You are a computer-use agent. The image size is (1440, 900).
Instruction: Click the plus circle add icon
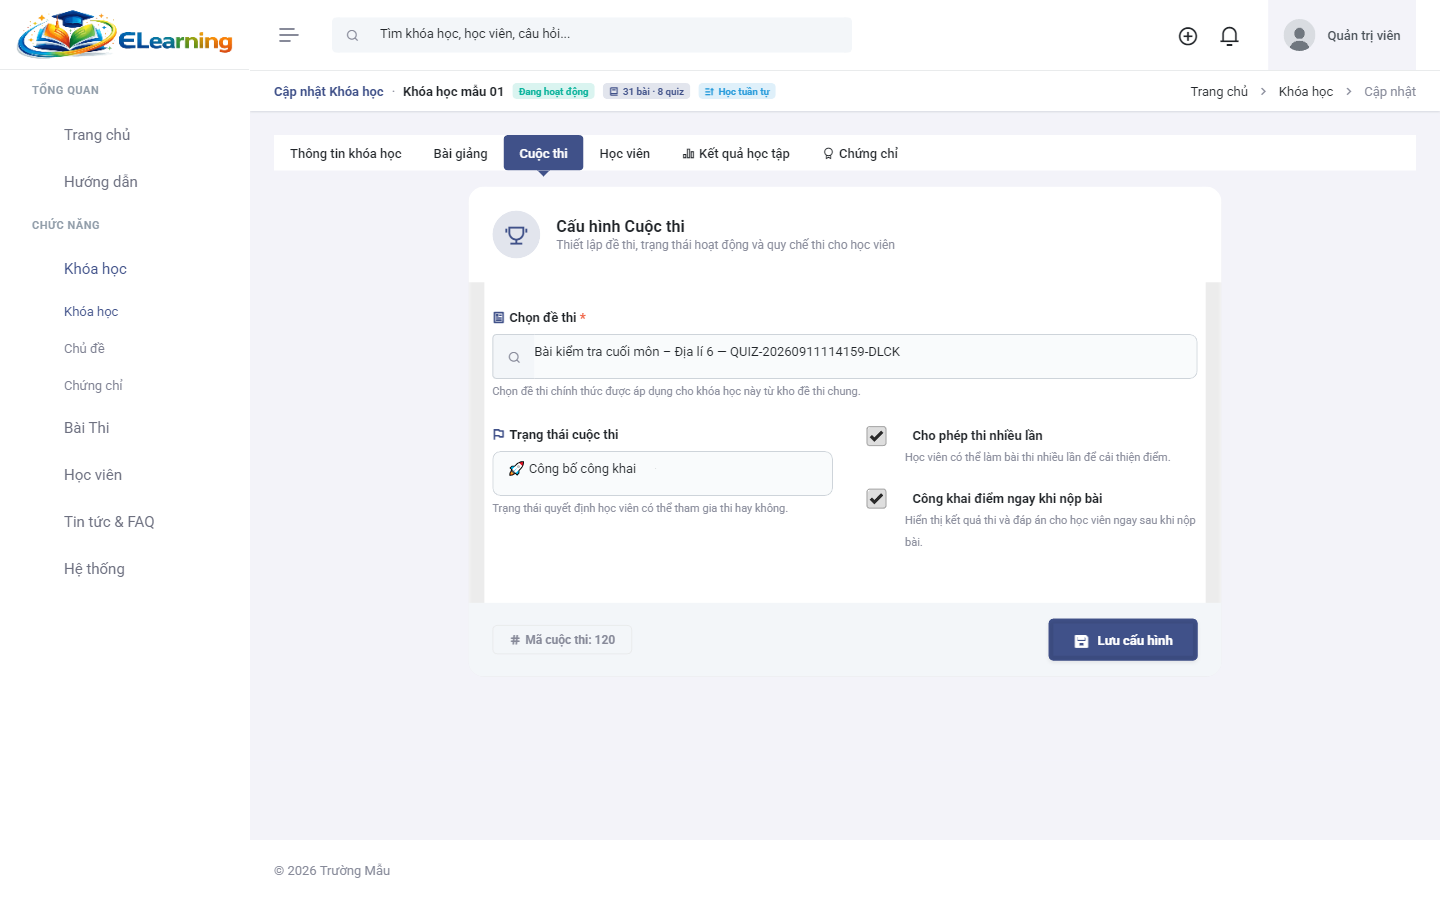(1188, 36)
